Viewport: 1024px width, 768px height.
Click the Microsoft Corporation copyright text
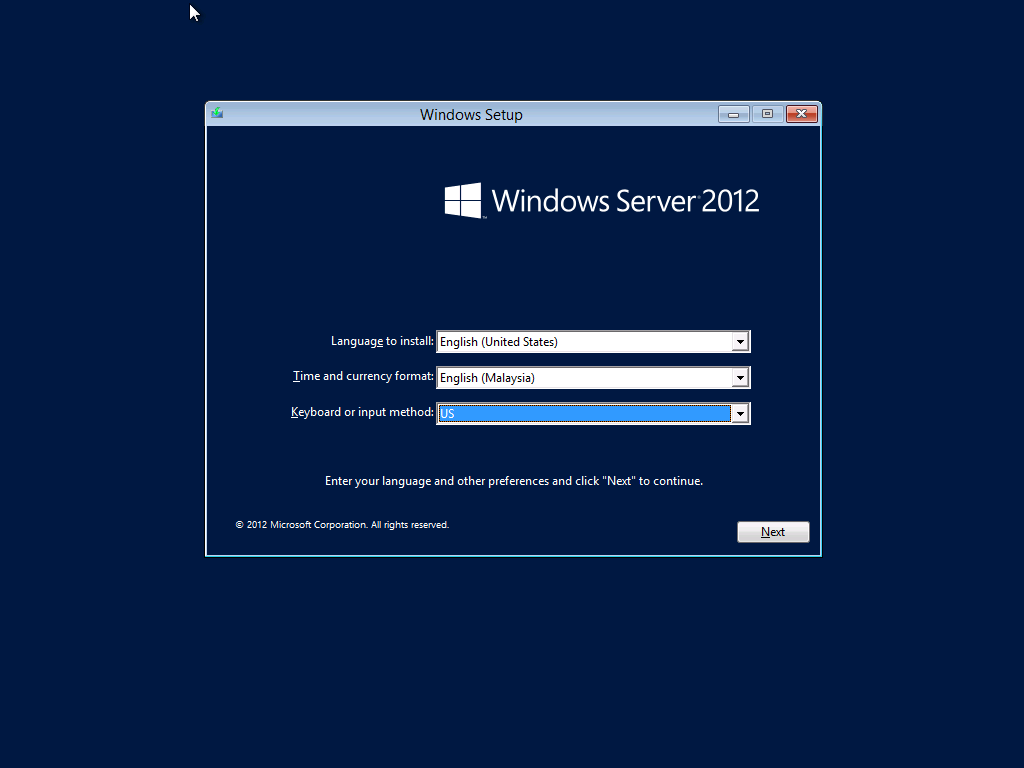pos(342,524)
